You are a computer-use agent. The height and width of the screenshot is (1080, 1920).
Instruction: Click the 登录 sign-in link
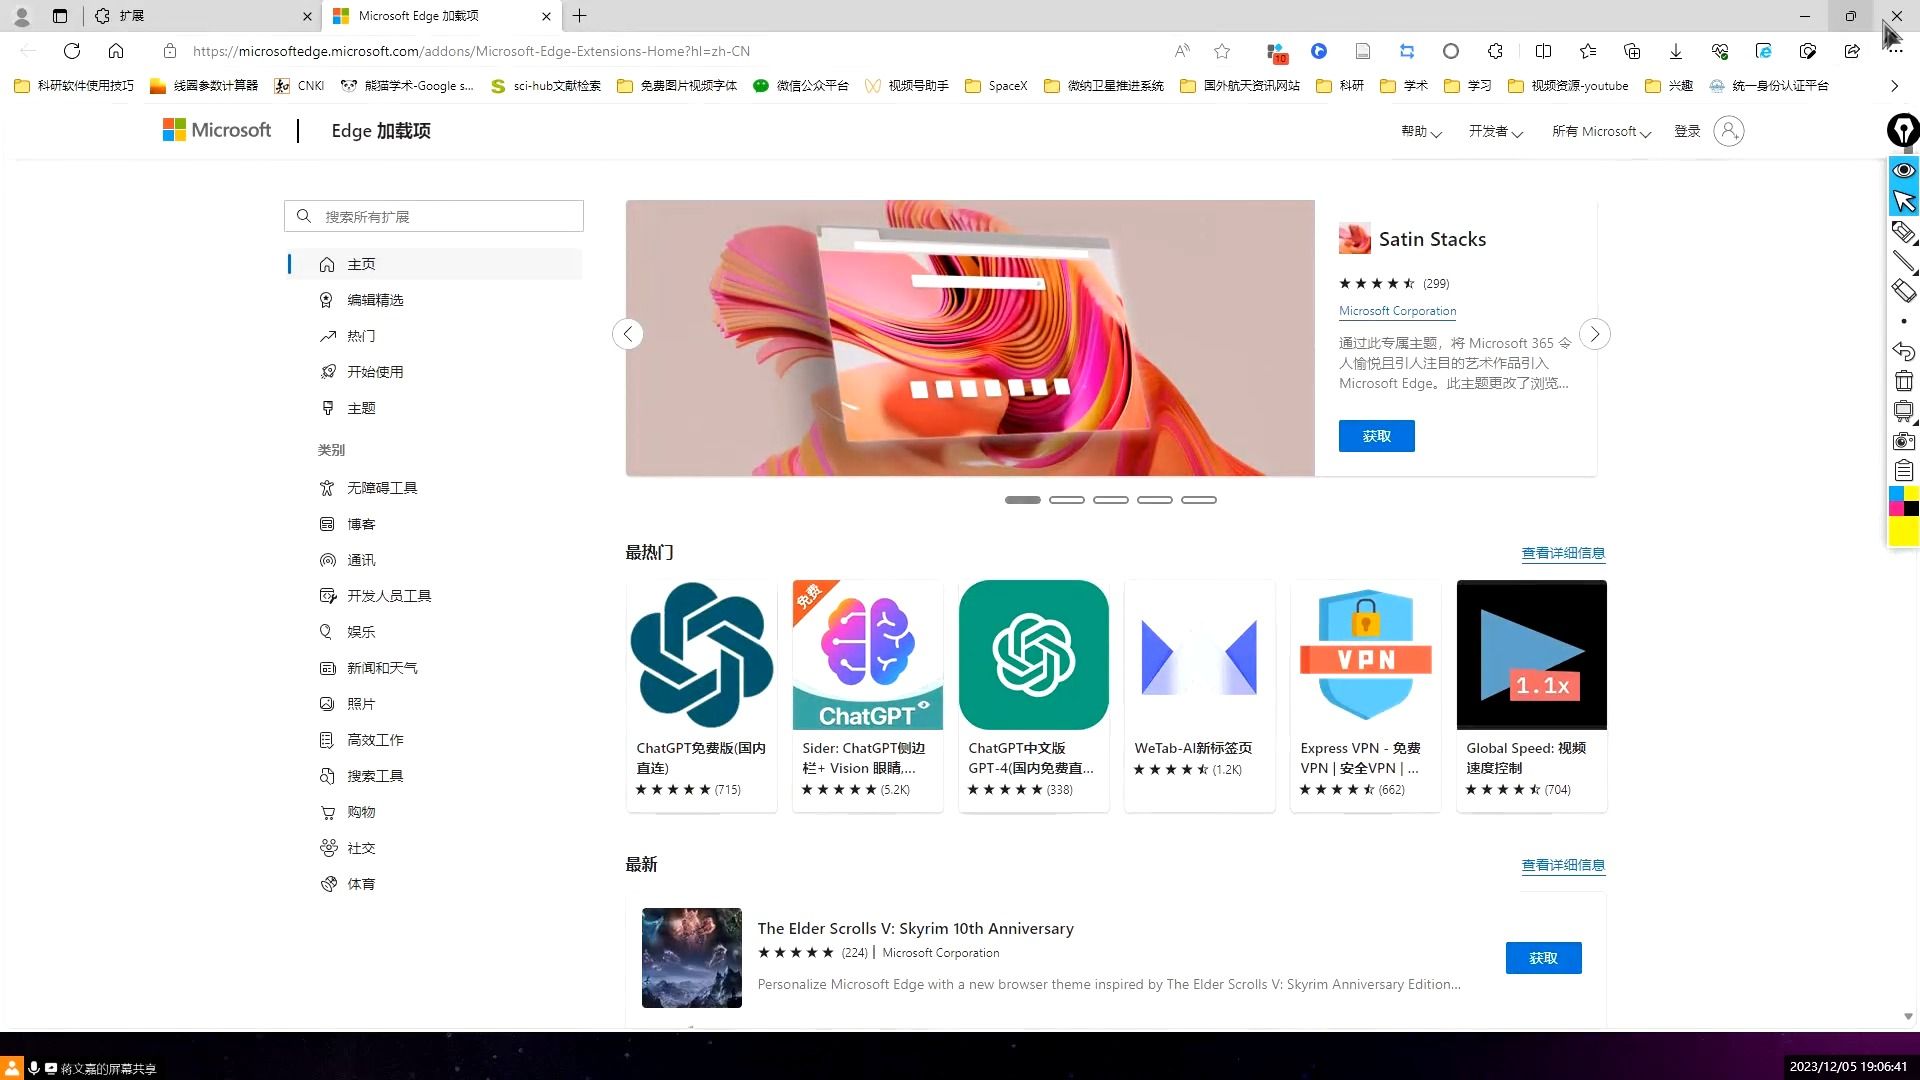coord(1687,131)
